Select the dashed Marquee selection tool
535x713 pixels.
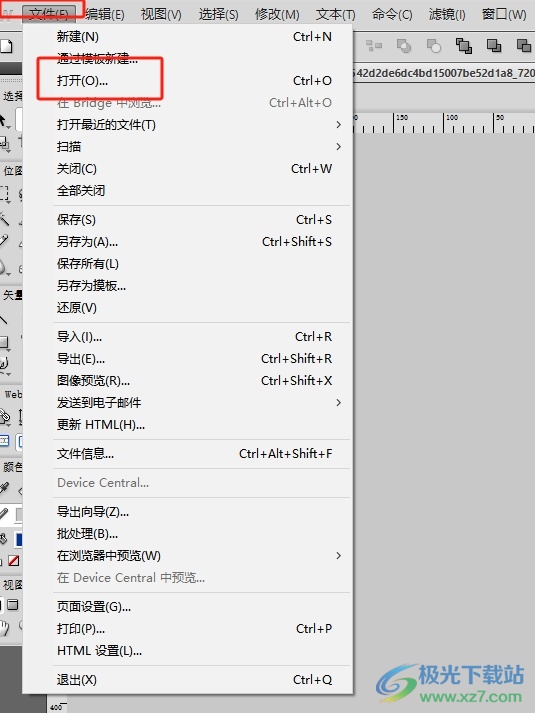coord(5,194)
